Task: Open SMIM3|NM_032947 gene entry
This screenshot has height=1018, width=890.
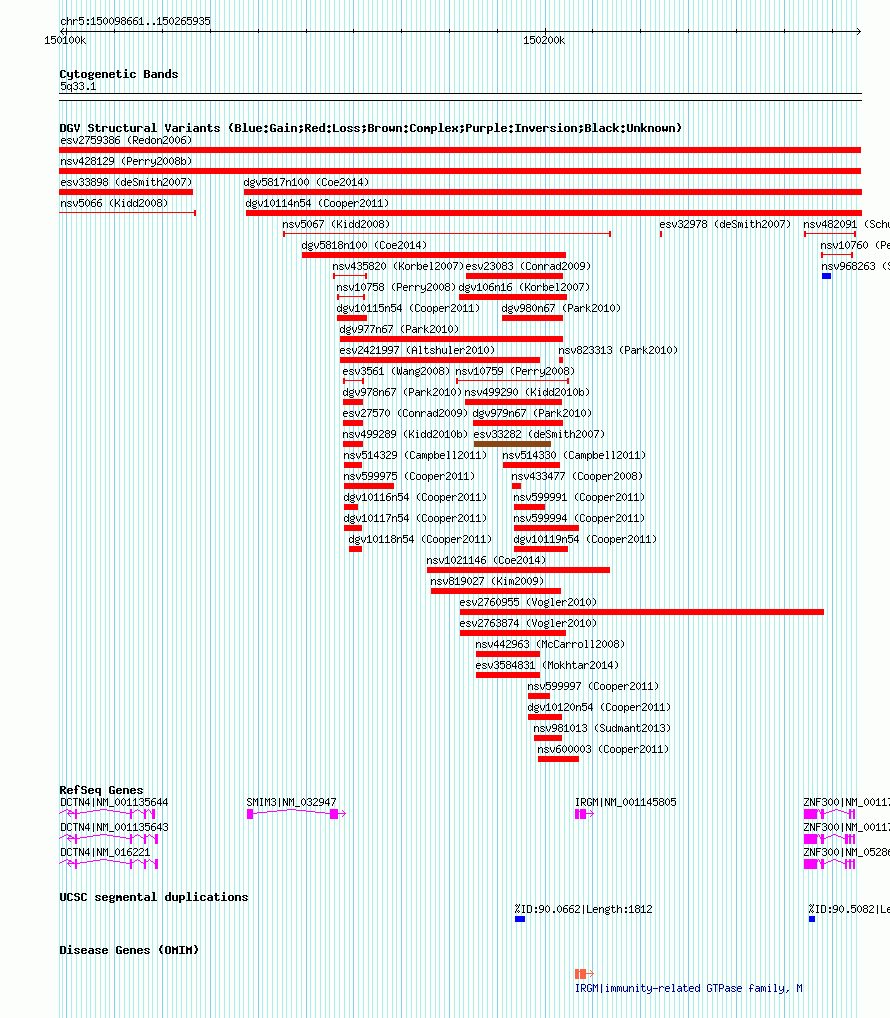Action: coord(291,802)
